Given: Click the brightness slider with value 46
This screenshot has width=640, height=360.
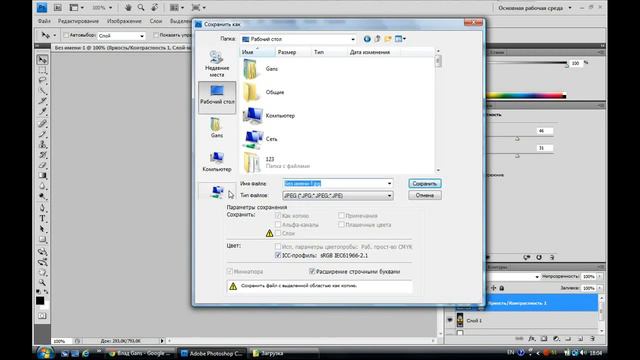Looking at the screenshot, I should tap(518, 139).
